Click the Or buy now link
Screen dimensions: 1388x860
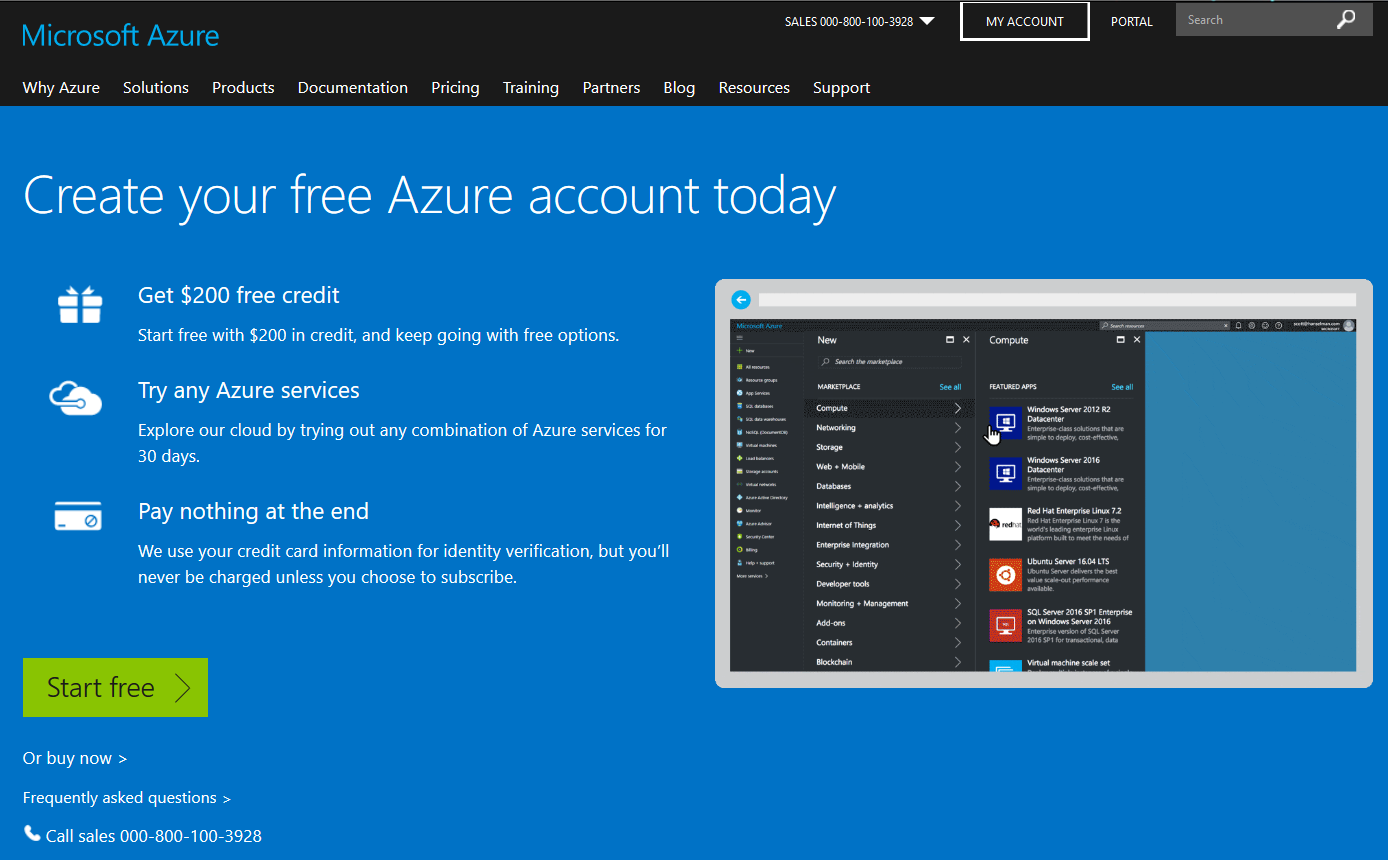click(75, 758)
